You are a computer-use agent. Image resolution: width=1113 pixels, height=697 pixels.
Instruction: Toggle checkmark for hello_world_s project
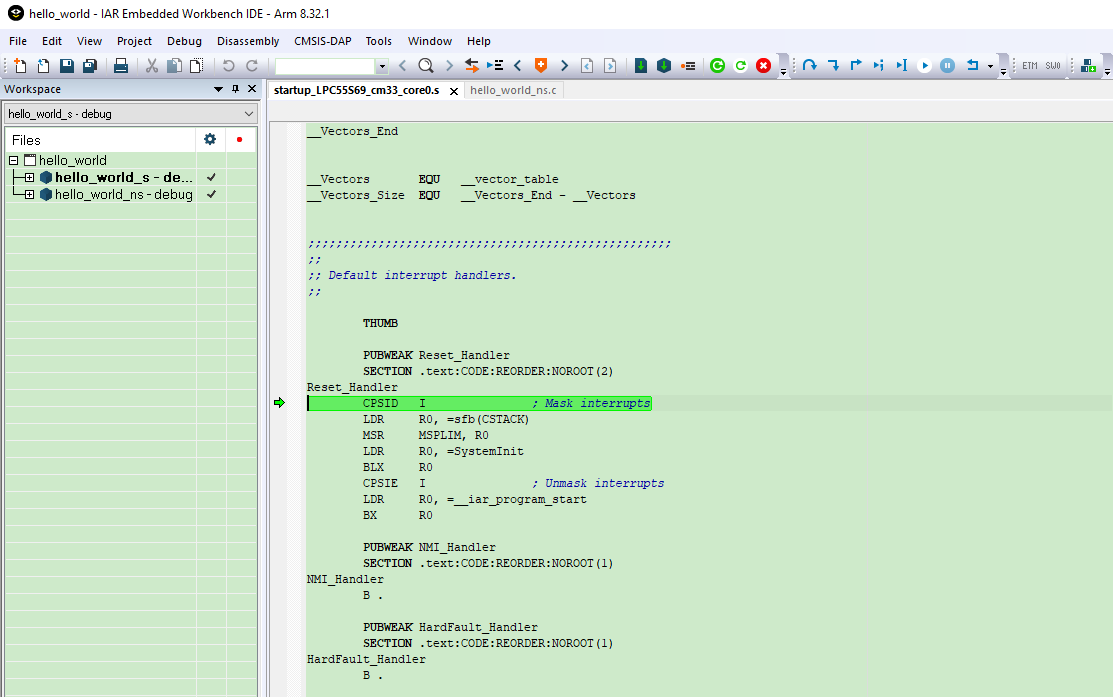click(x=211, y=178)
